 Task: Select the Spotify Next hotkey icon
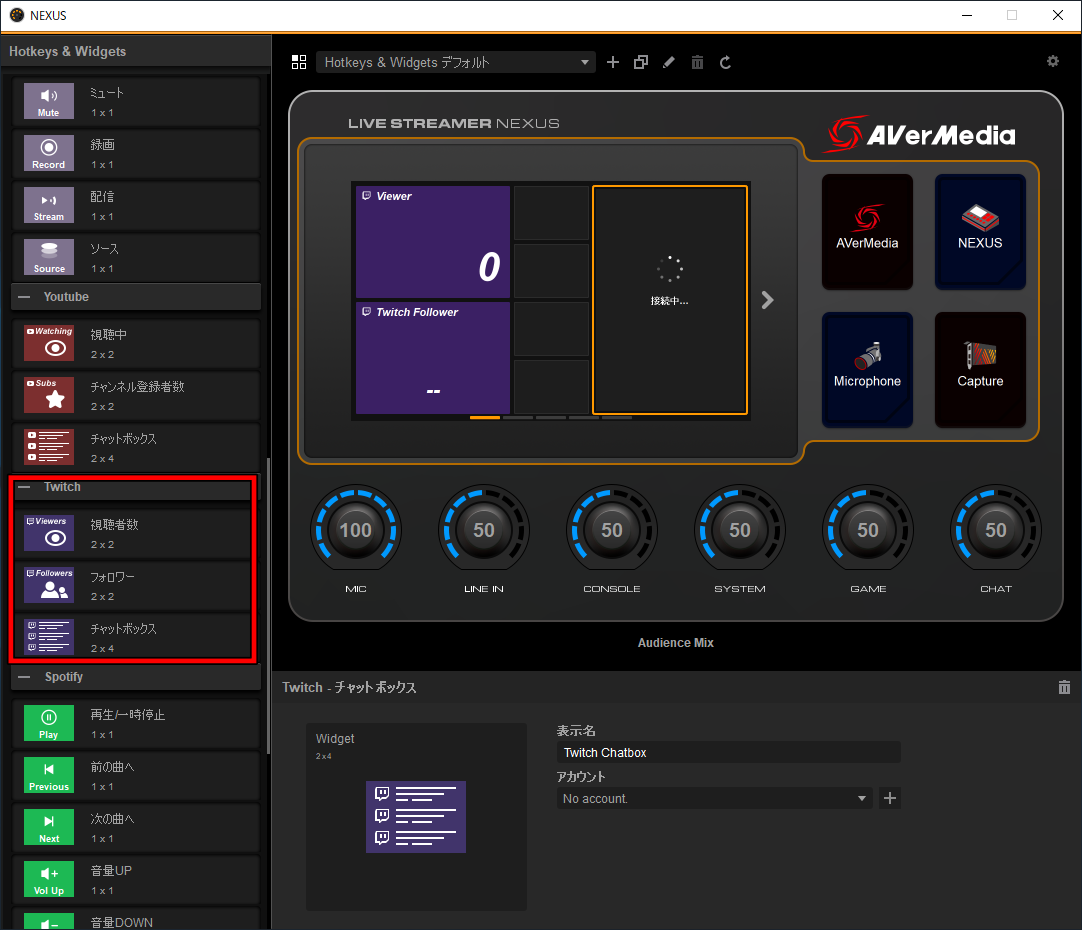(x=49, y=827)
